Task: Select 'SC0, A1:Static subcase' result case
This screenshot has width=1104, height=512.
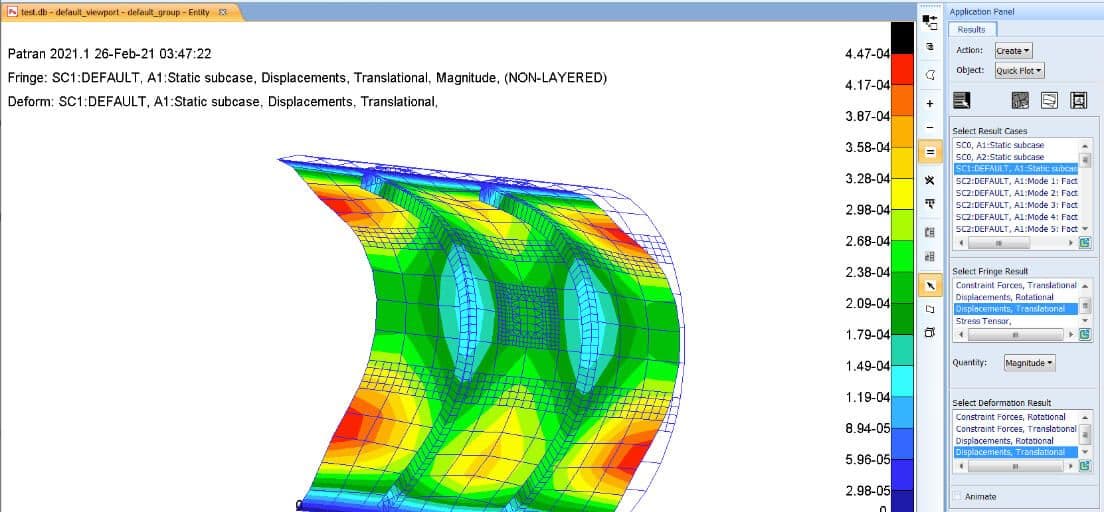Action: click(x=1000, y=145)
